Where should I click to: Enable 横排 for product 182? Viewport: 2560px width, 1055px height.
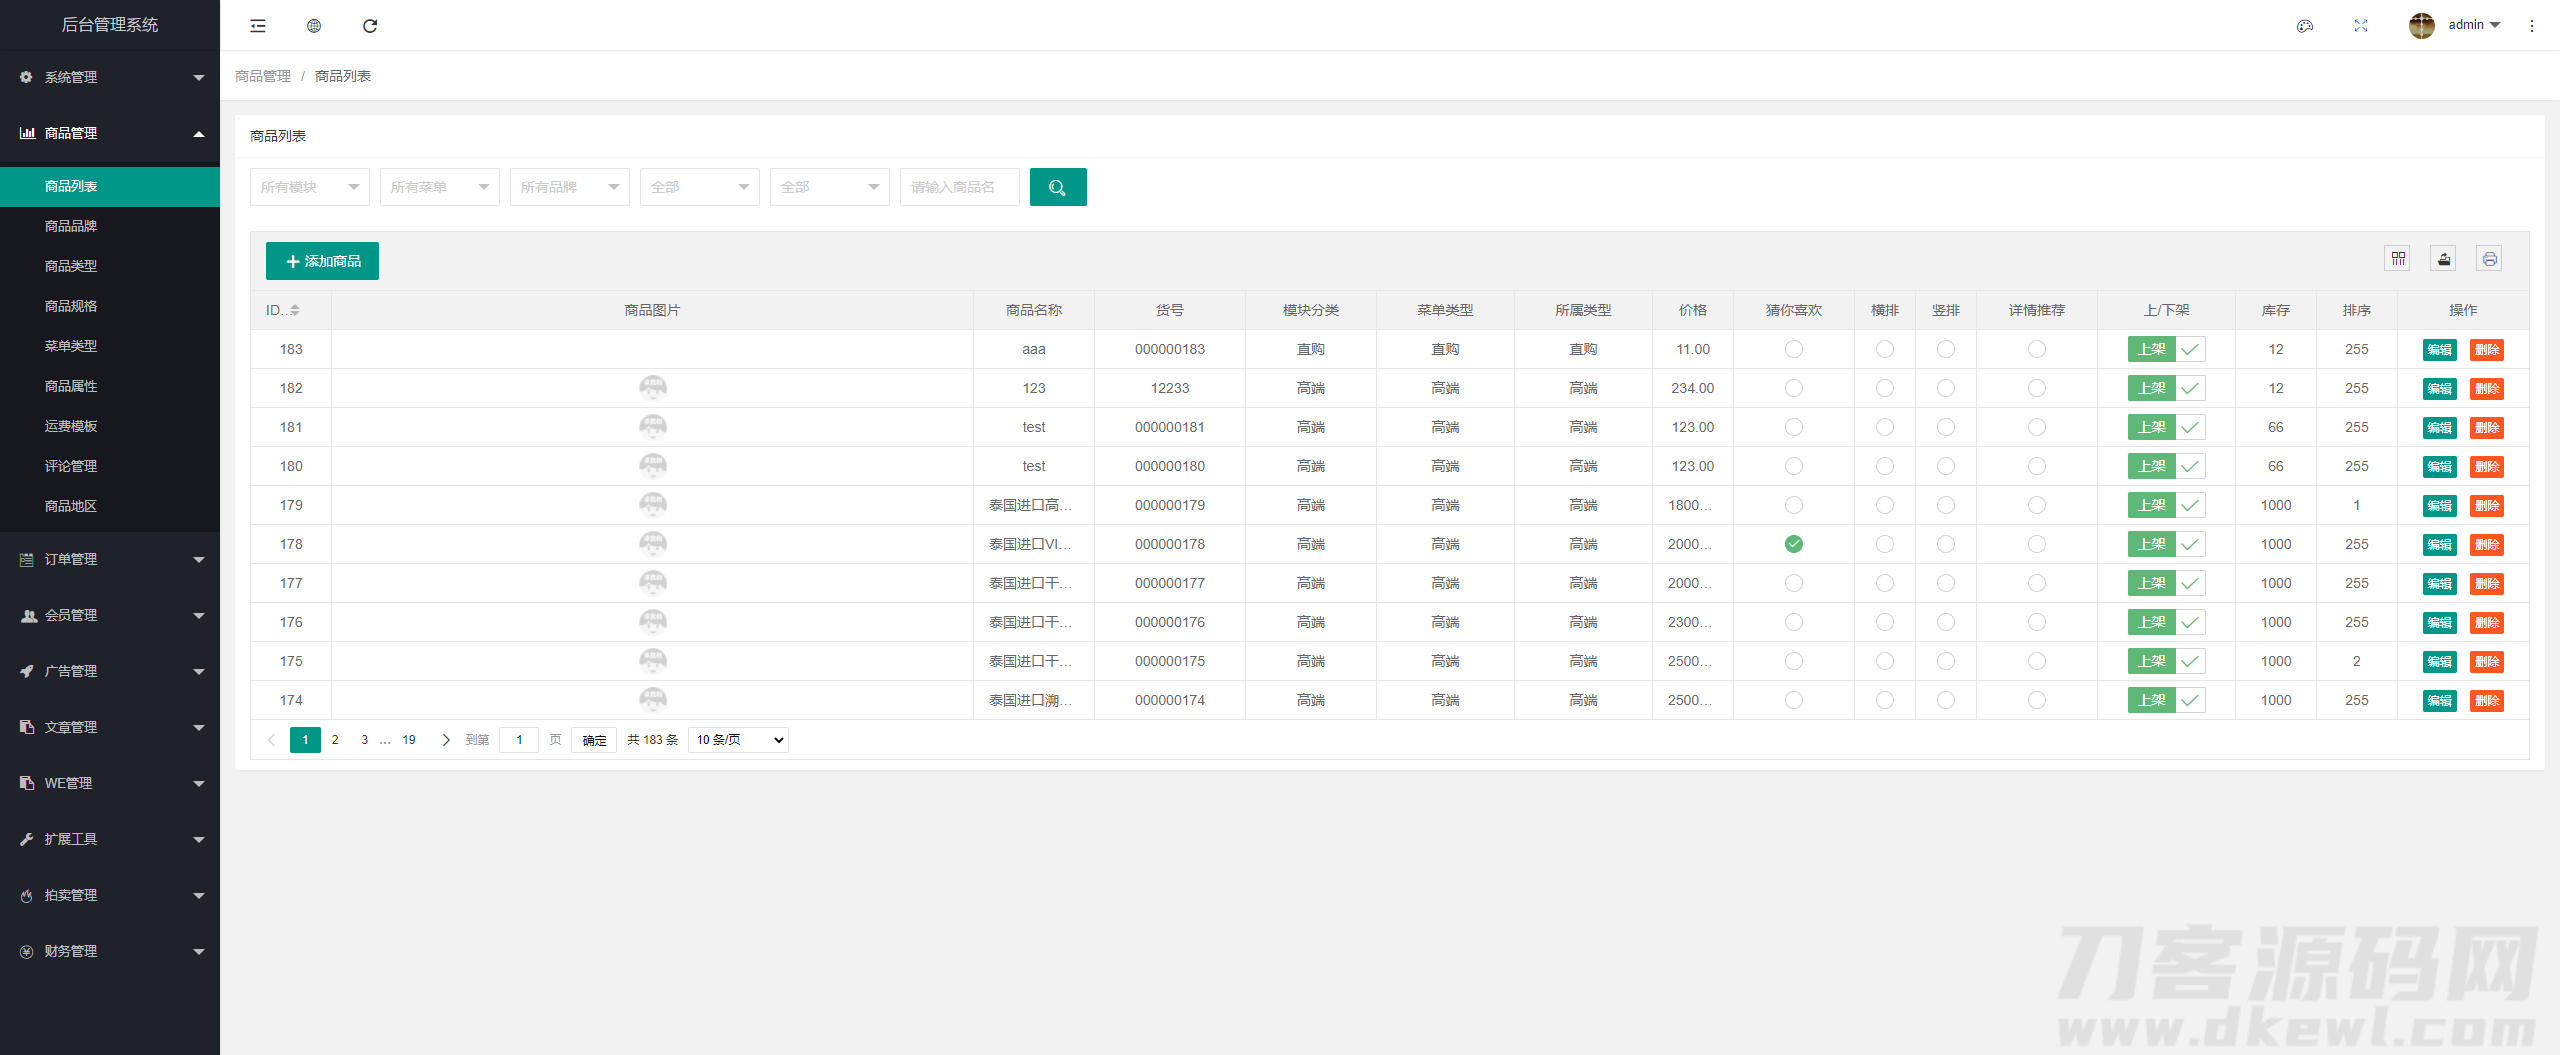1885,388
